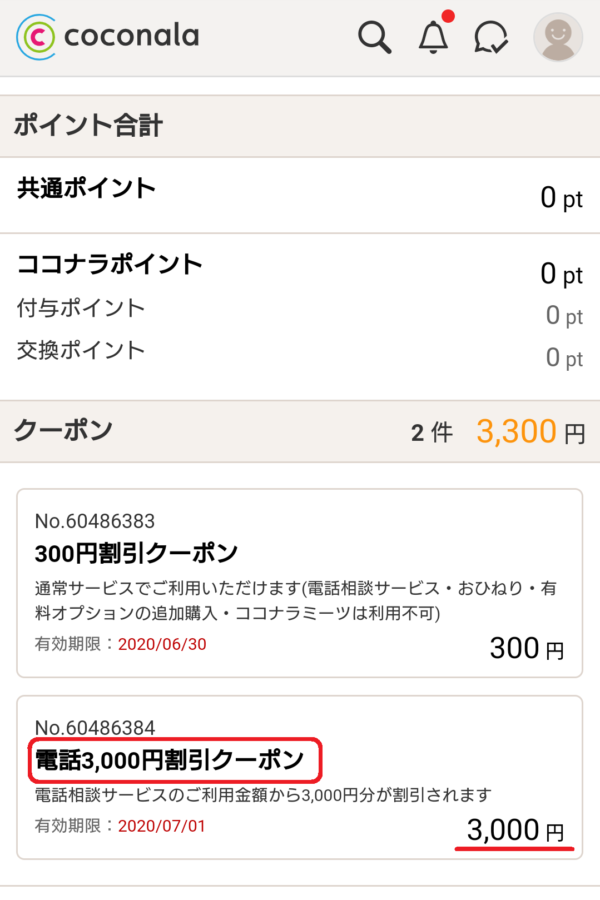Click the ポイント合計 section header
Screen dimensions: 600x900
(88, 126)
